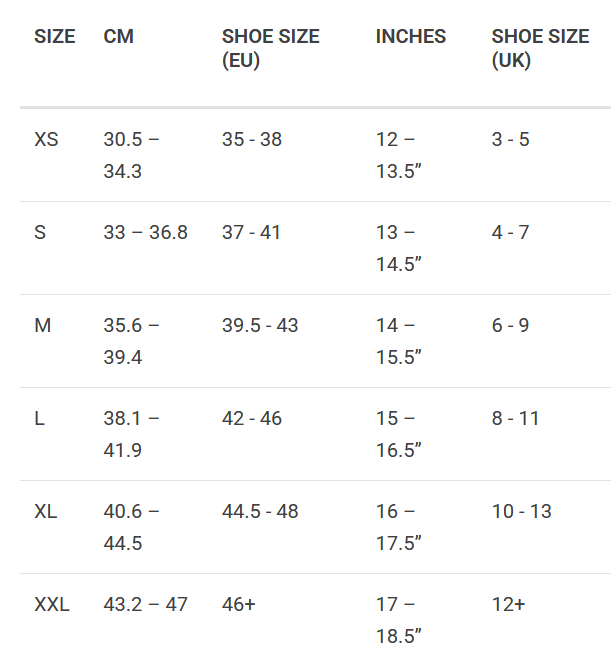Click the M size row label

(43, 326)
